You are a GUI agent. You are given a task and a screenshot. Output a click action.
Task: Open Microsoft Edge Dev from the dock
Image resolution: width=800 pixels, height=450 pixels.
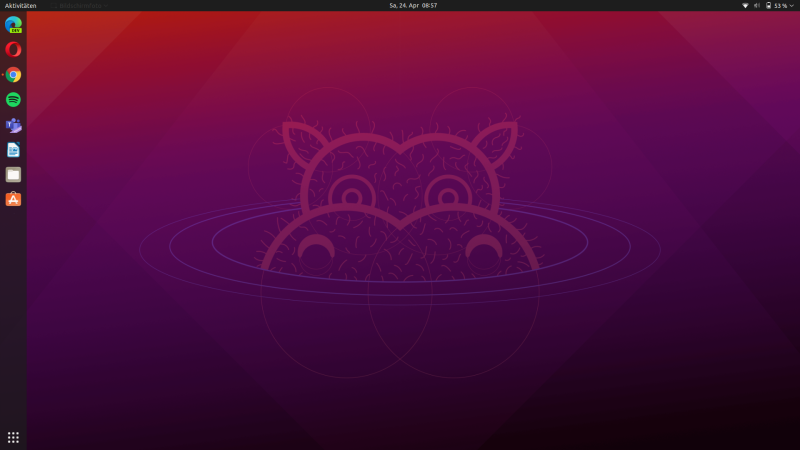click(x=13, y=24)
